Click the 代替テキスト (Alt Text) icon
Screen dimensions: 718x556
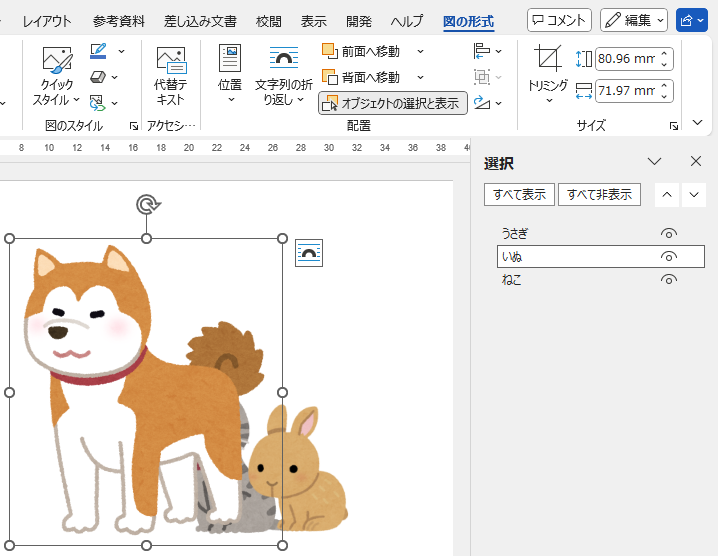point(171,60)
